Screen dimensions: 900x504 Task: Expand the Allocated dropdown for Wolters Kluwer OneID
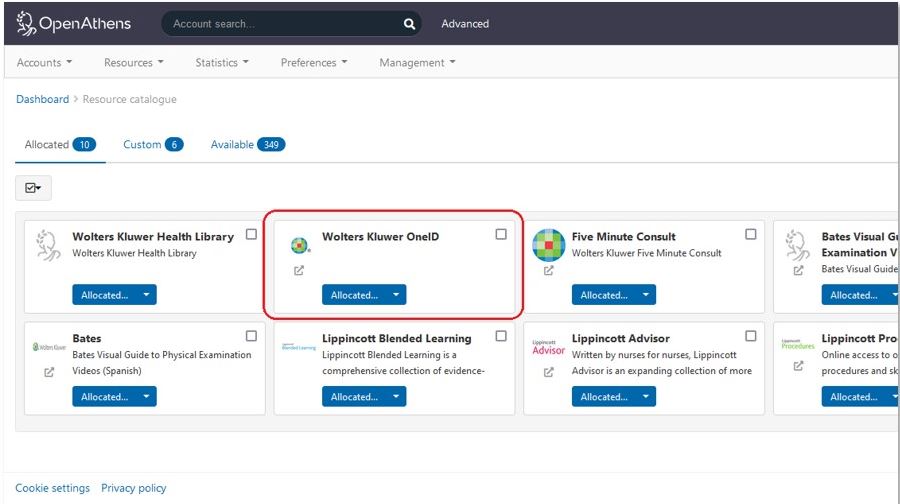point(397,295)
